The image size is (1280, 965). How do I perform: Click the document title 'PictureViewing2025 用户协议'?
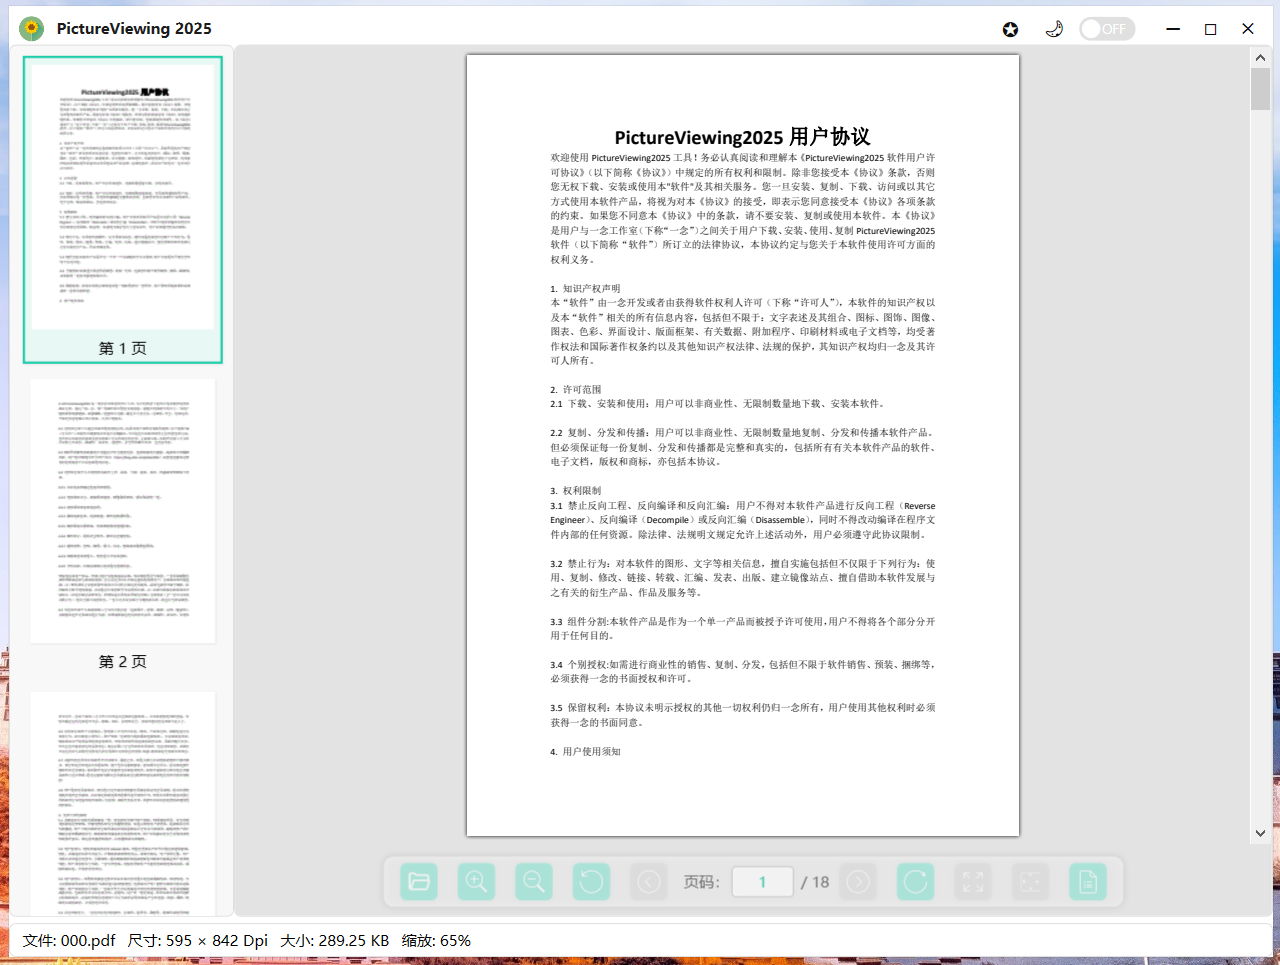click(742, 137)
